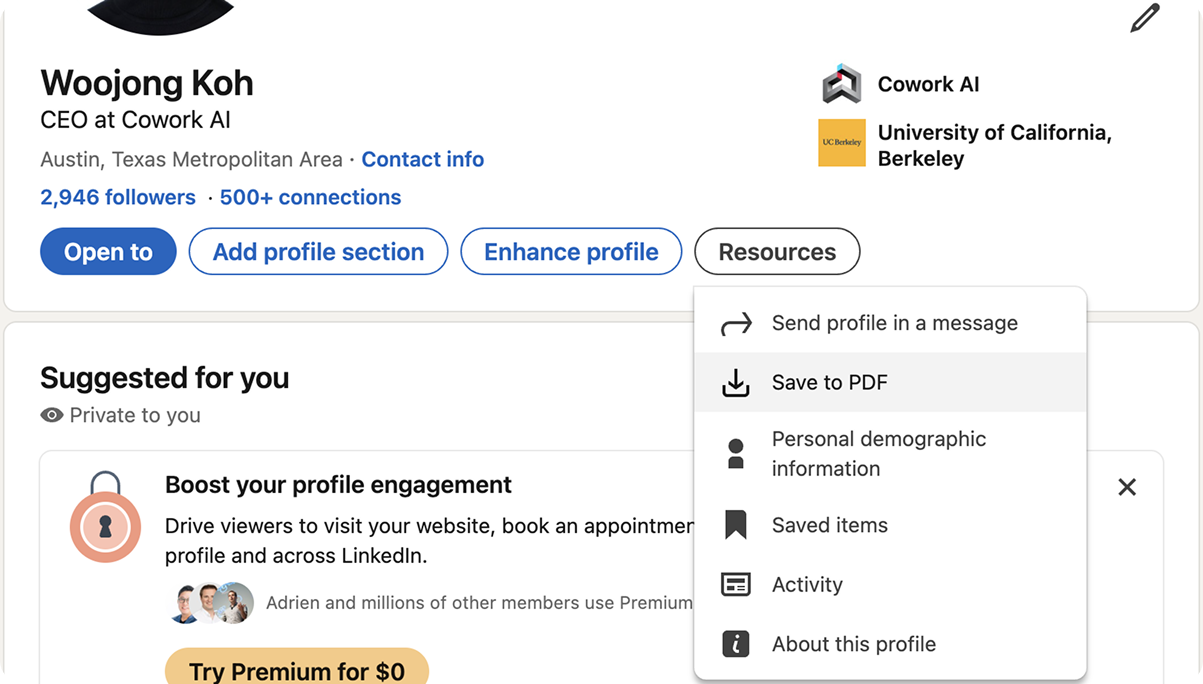Click the share arrow icon for Send profile
Image resolution: width=1203 pixels, height=684 pixels.
click(x=736, y=324)
